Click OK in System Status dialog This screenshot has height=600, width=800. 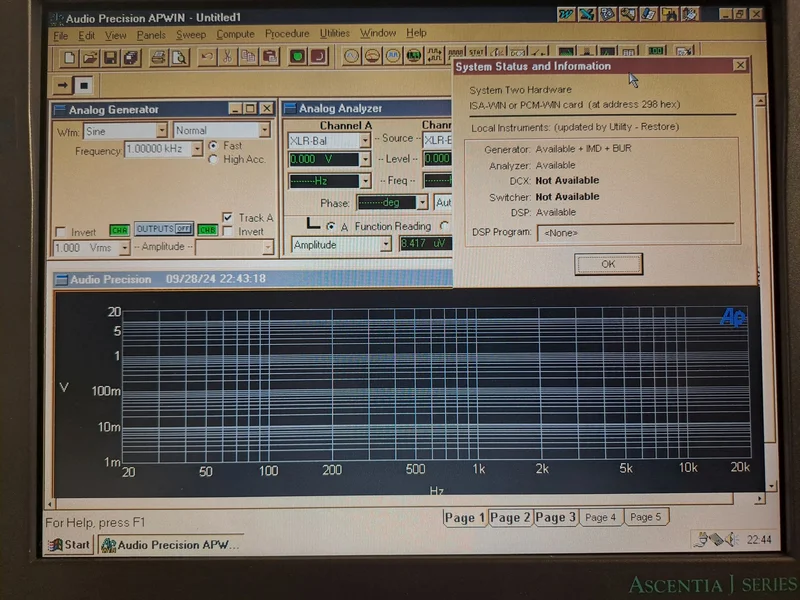tap(608, 264)
